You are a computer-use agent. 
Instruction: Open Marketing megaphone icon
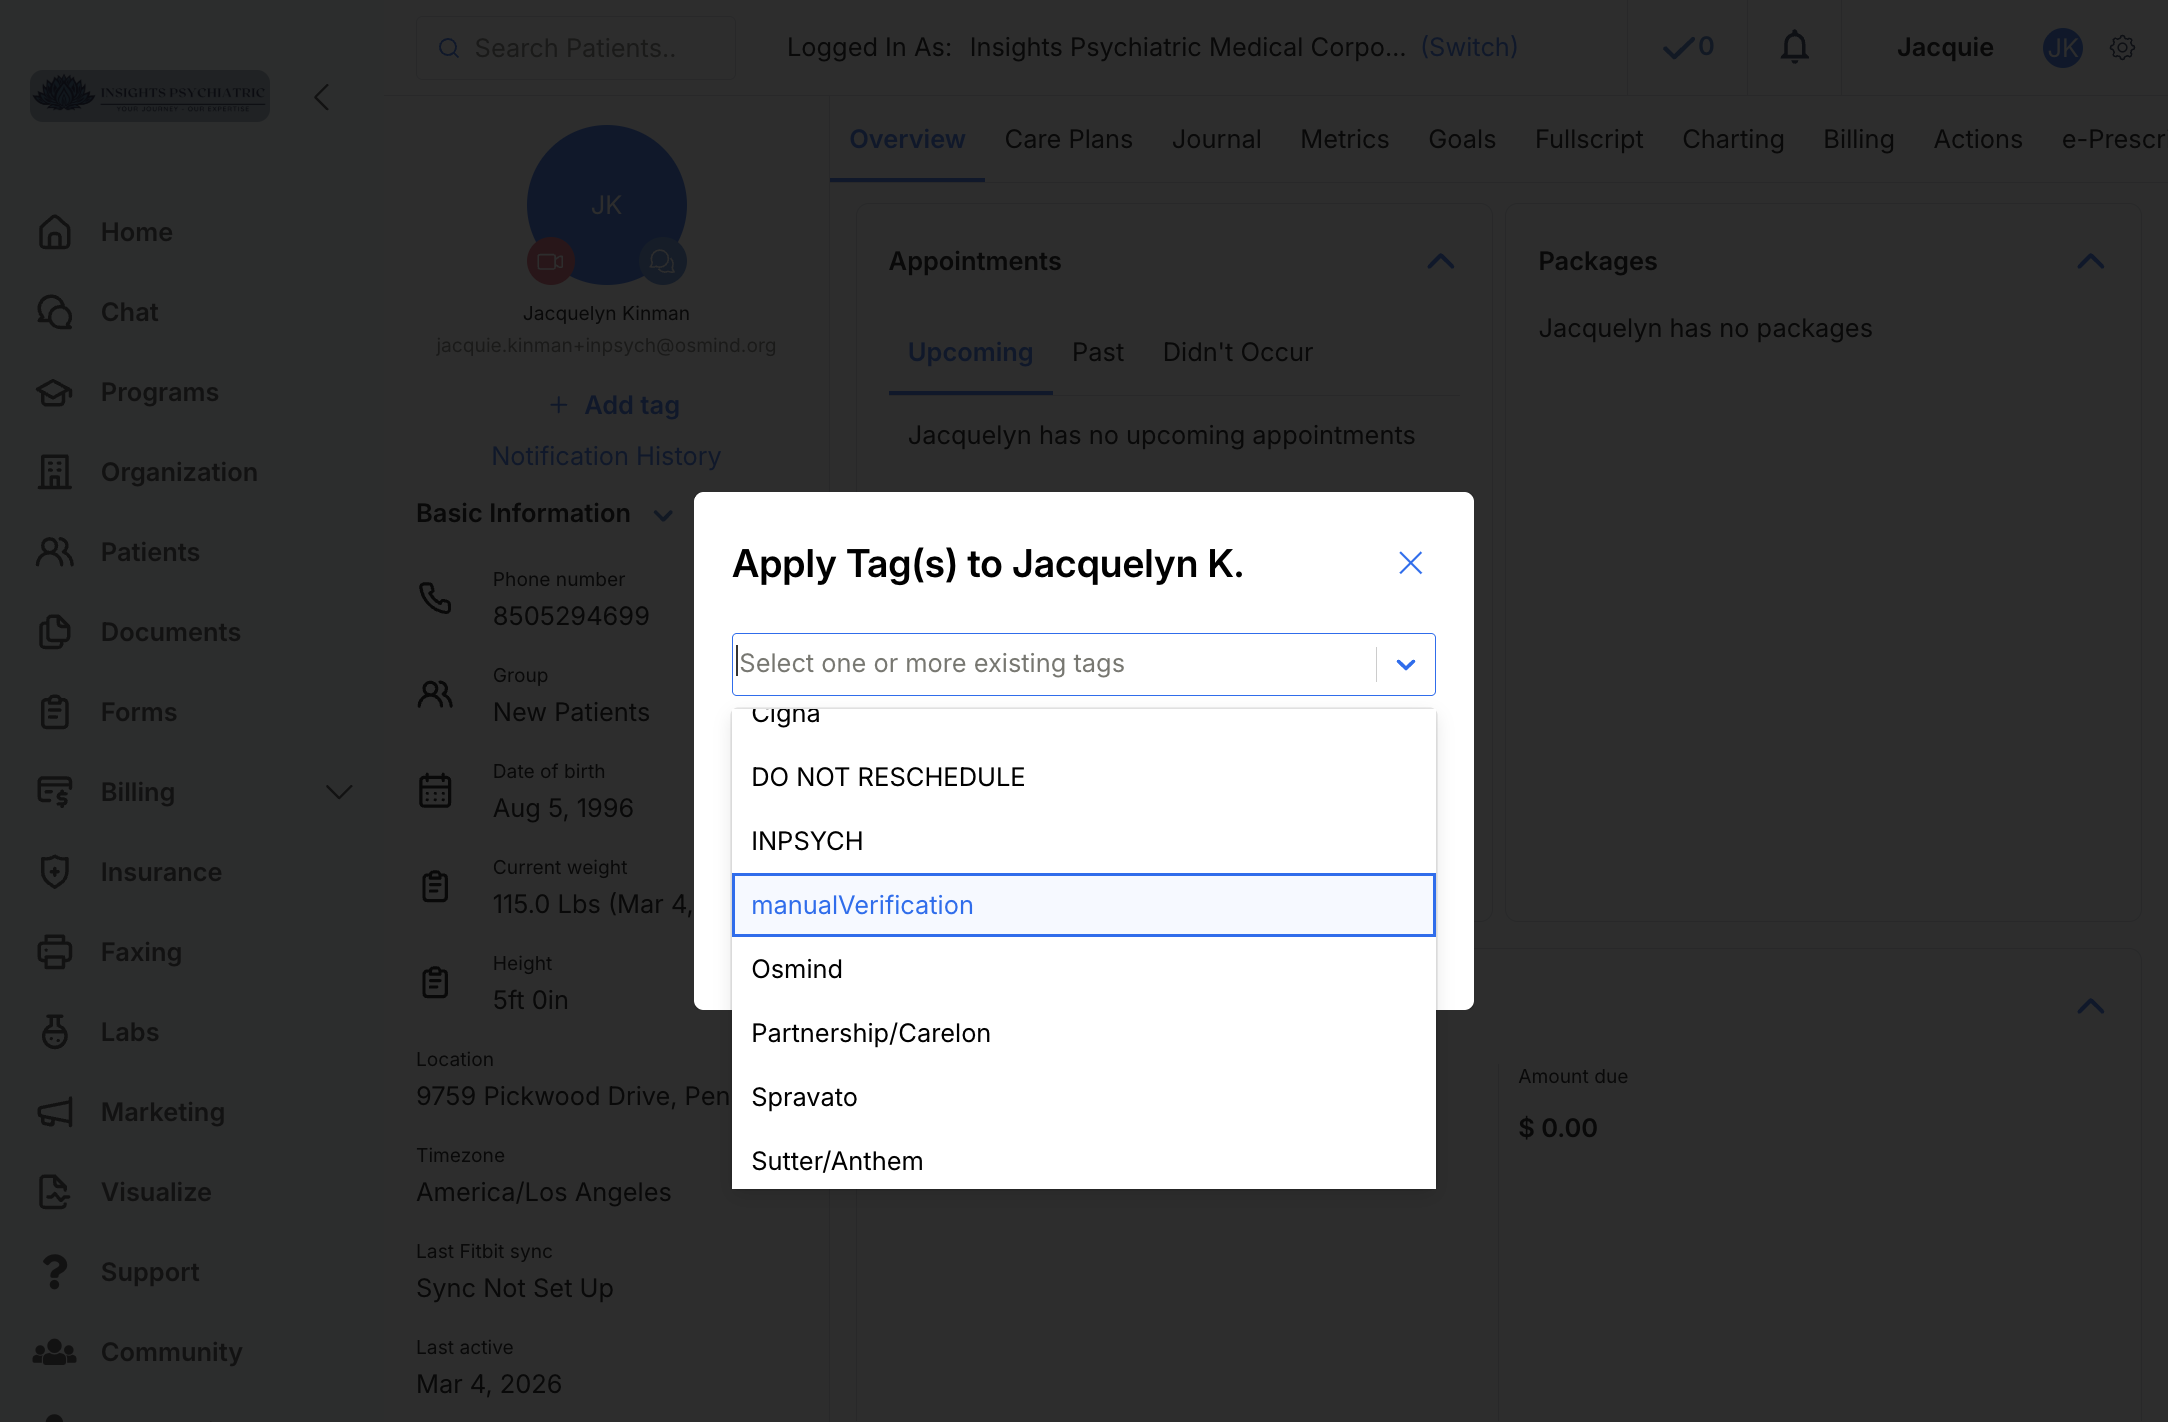point(55,1112)
